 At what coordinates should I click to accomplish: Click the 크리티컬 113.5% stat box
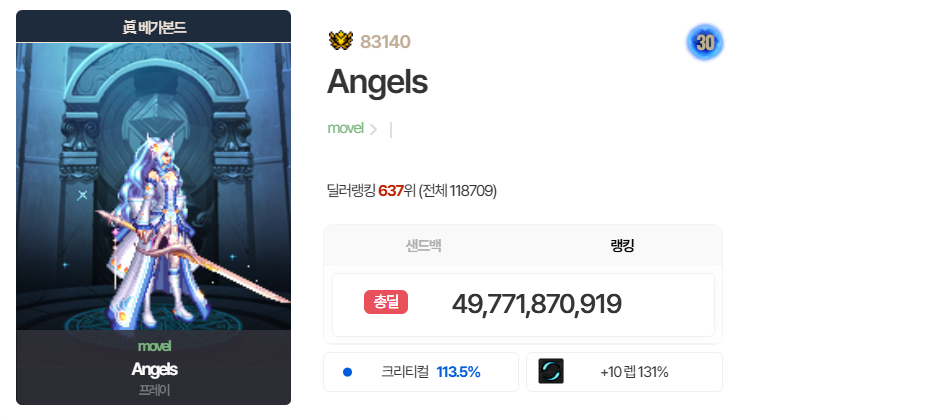click(421, 372)
